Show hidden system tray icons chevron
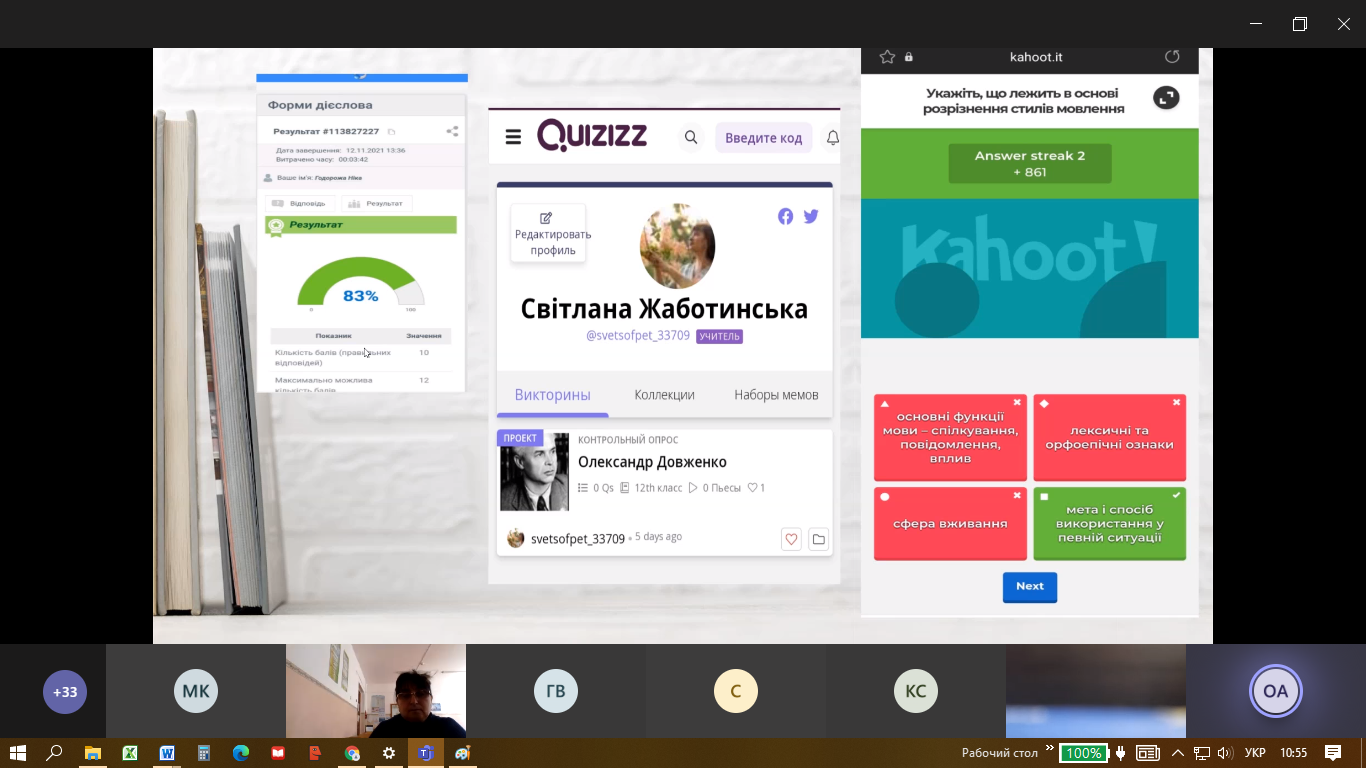Viewport: 1366px width, 768px height. pyautogui.click(x=1178, y=753)
